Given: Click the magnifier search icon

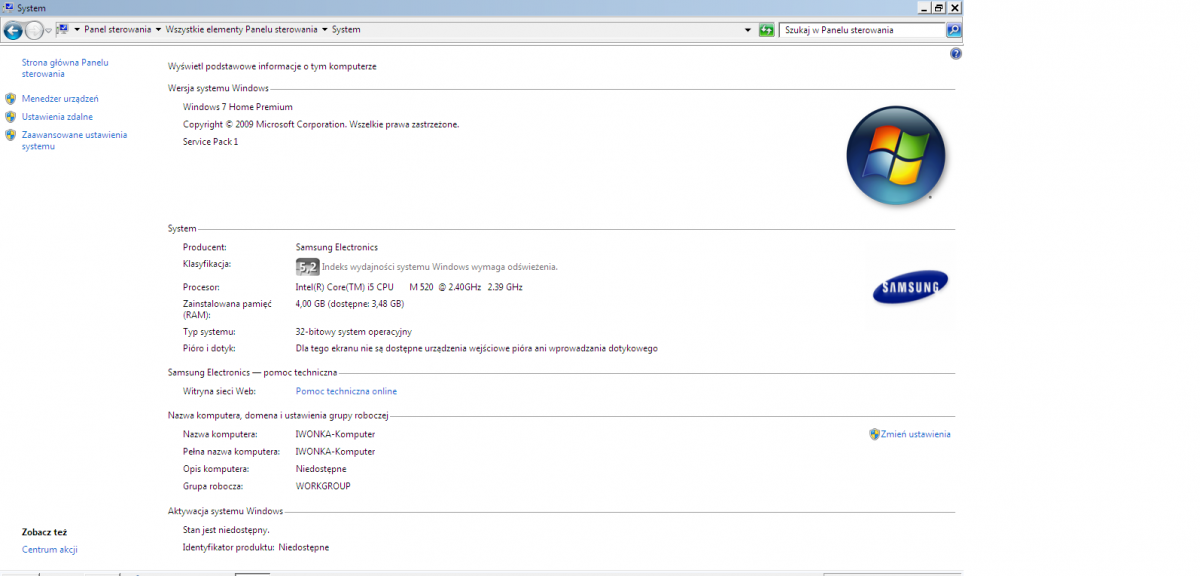Looking at the screenshot, I should pos(954,30).
